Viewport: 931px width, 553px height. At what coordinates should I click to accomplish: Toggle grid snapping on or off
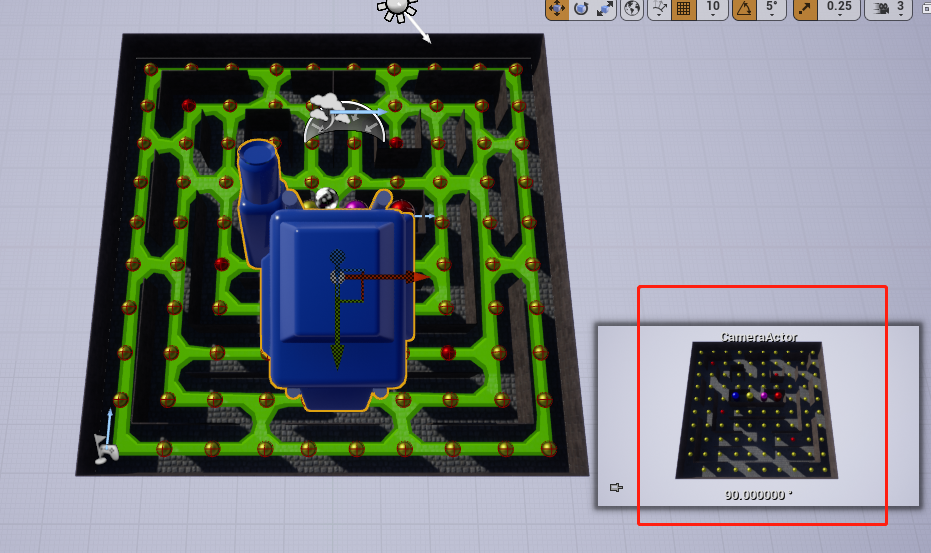[x=683, y=8]
